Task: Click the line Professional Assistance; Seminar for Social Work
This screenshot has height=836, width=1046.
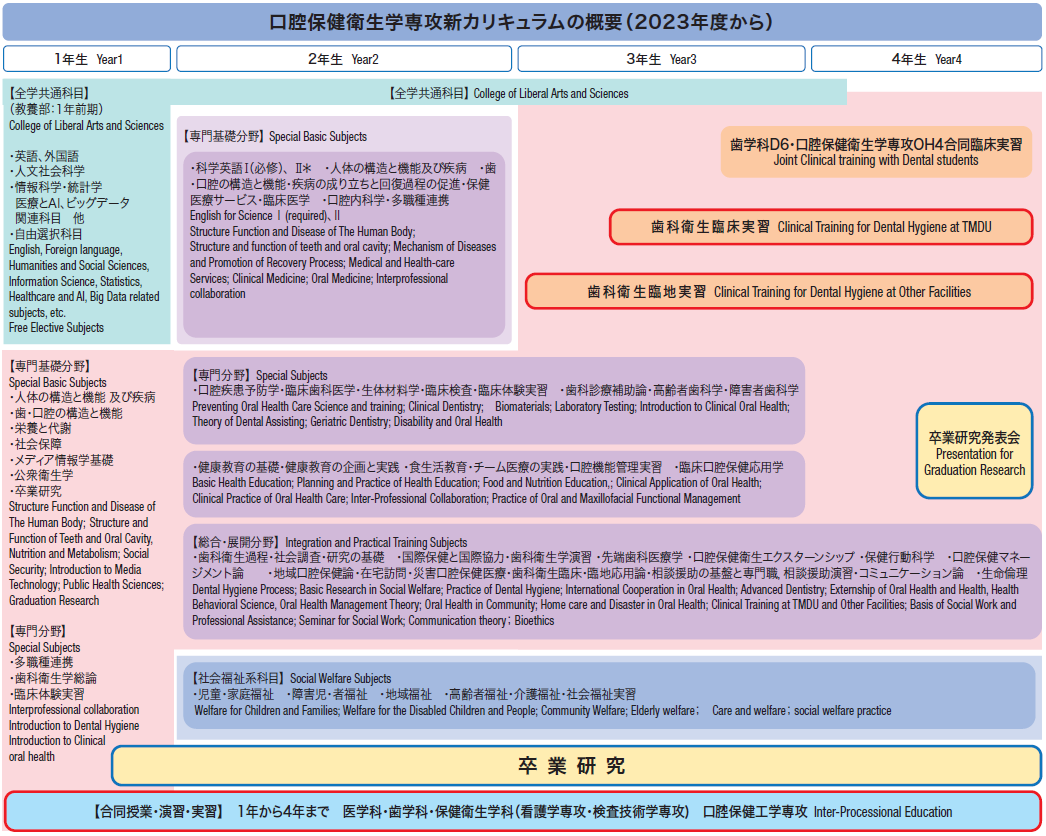Action: (x=373, y=620)
